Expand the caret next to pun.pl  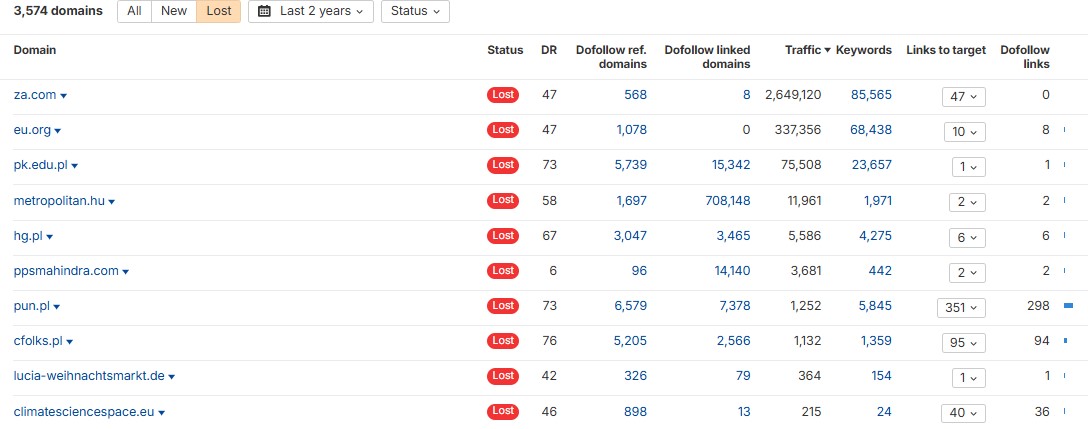tap(57, 308)
